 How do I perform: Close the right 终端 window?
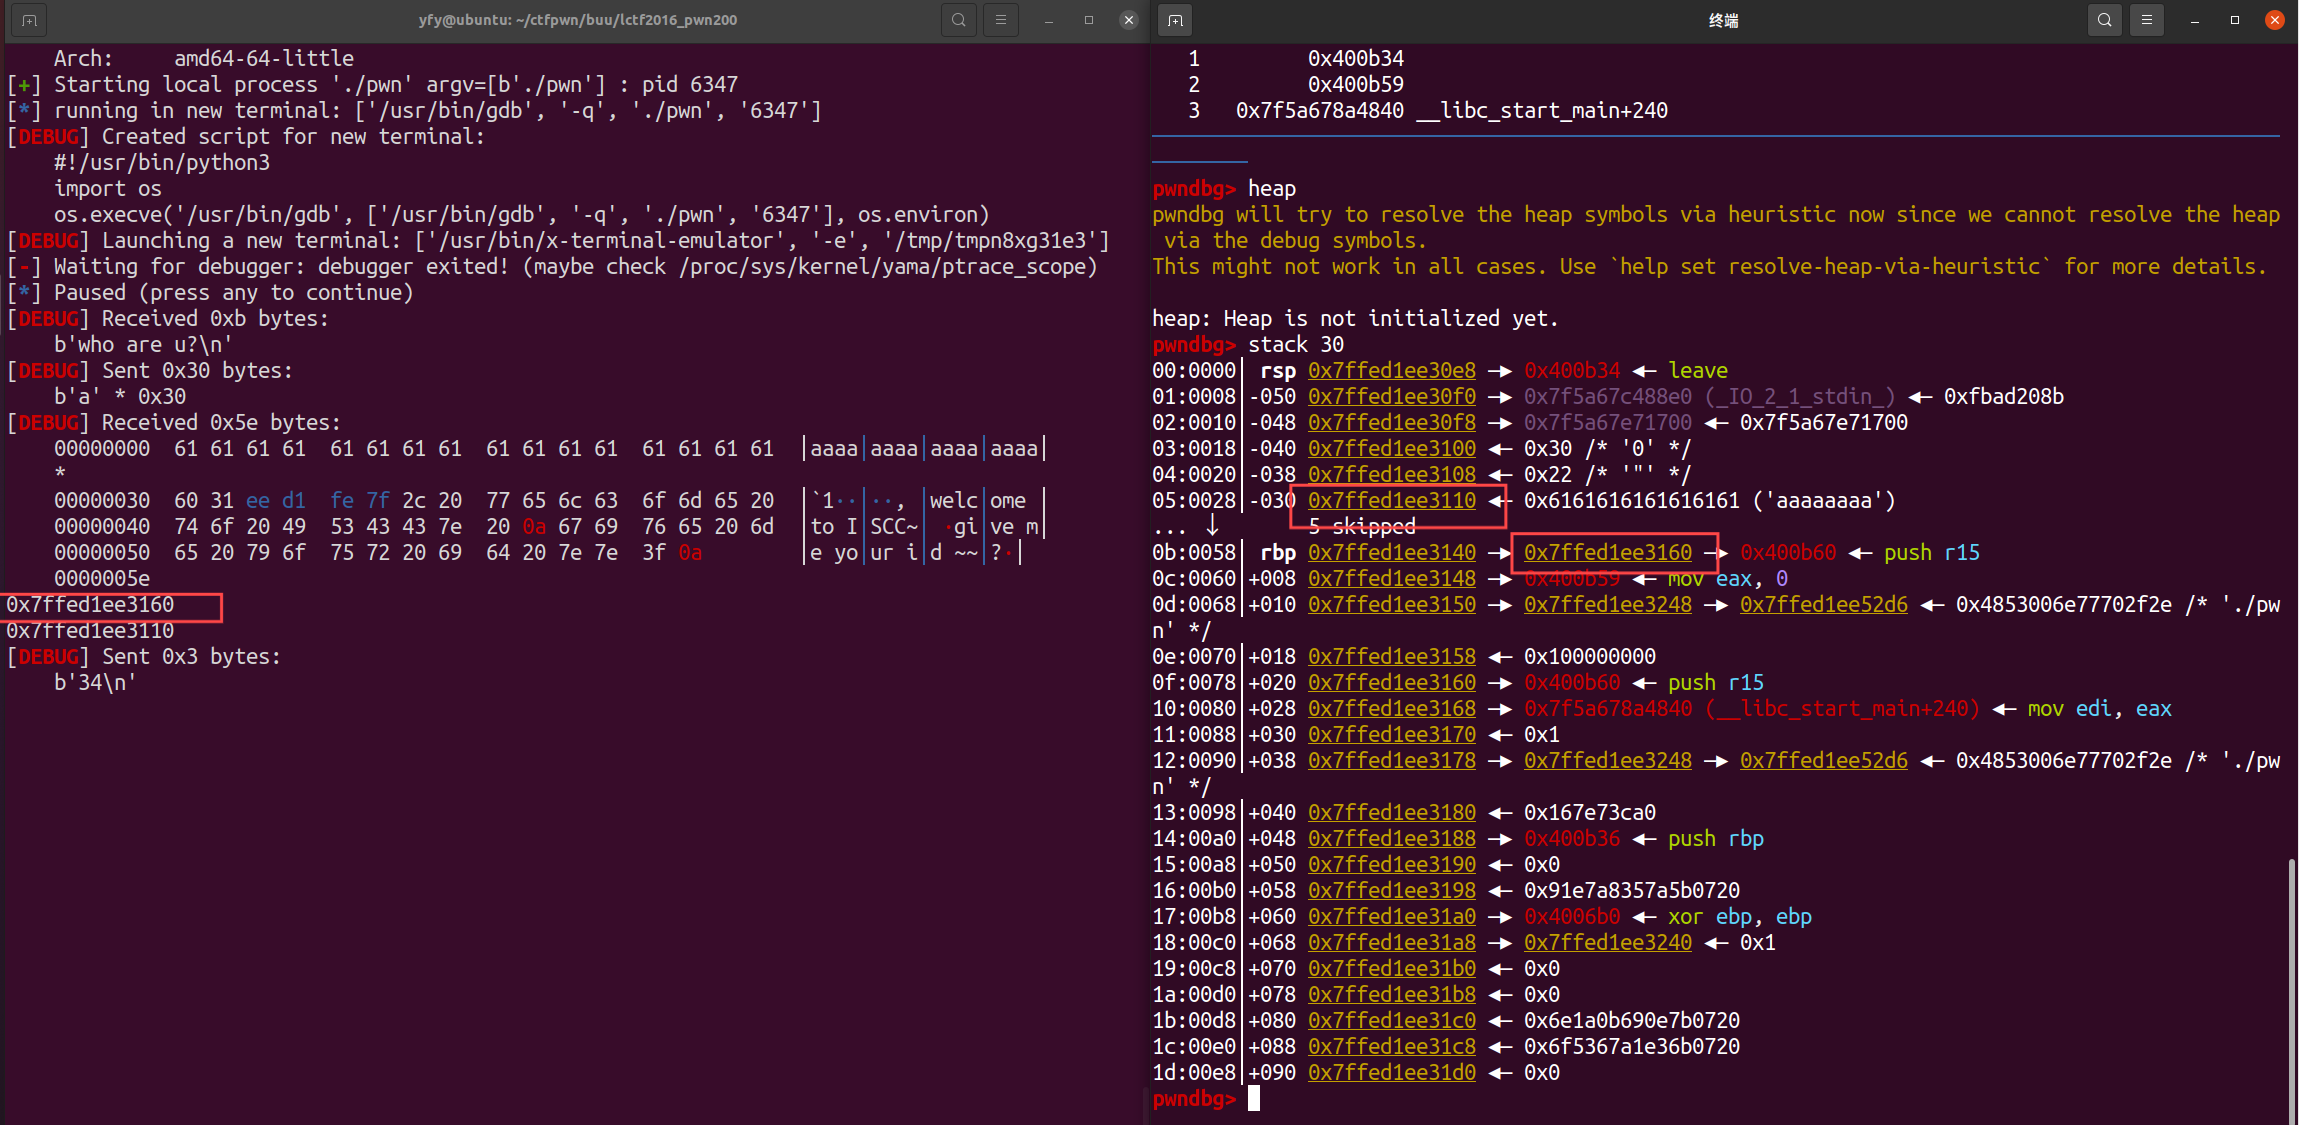(2274, 20)
